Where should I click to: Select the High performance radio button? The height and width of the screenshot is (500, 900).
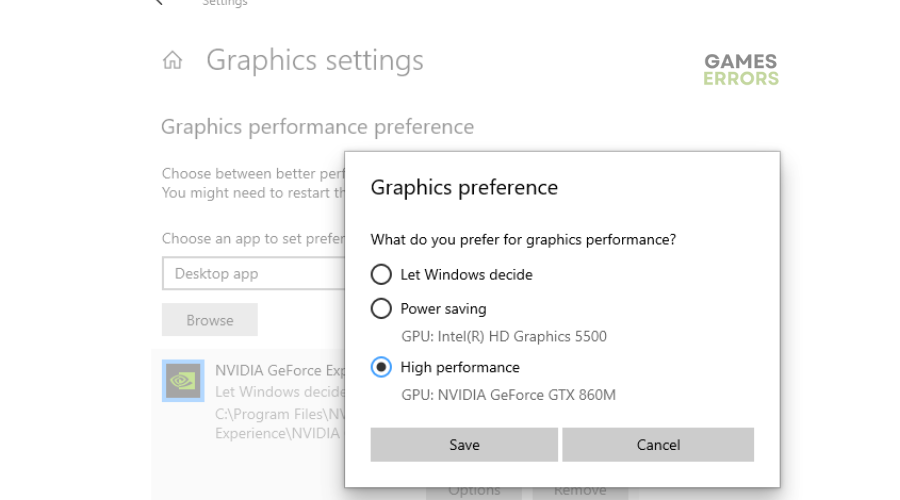tap(381, 367)
